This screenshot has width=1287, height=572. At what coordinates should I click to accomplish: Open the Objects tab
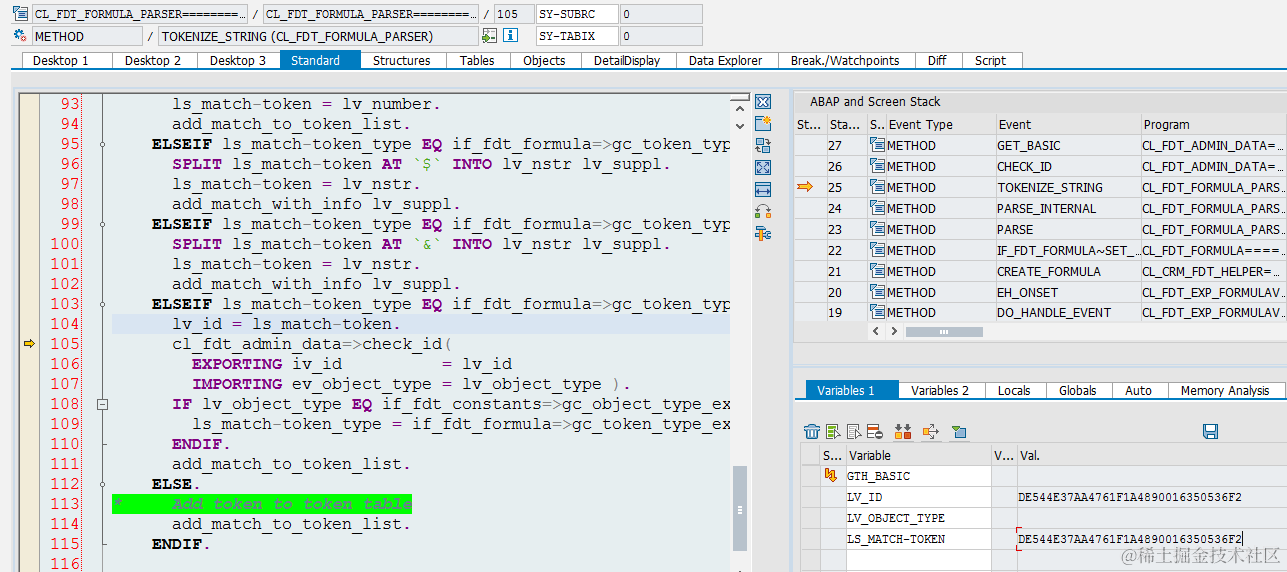click(544, 60)
